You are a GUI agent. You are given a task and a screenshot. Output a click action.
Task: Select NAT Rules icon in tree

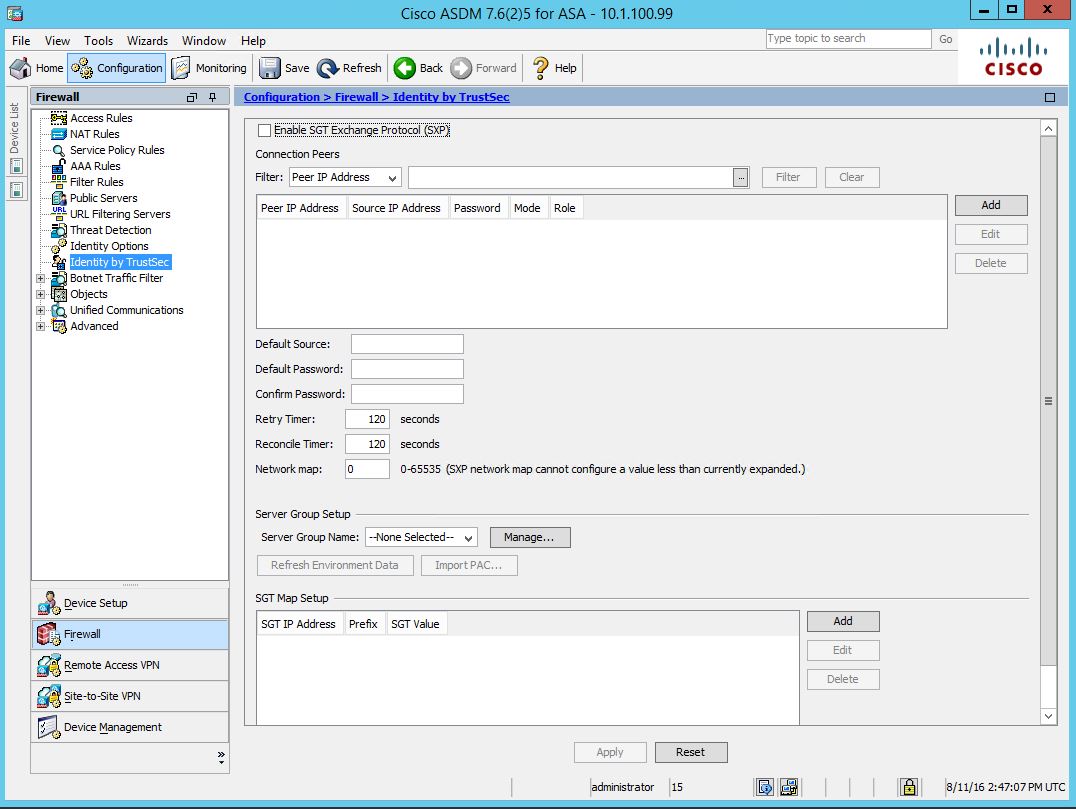[59, 134]
